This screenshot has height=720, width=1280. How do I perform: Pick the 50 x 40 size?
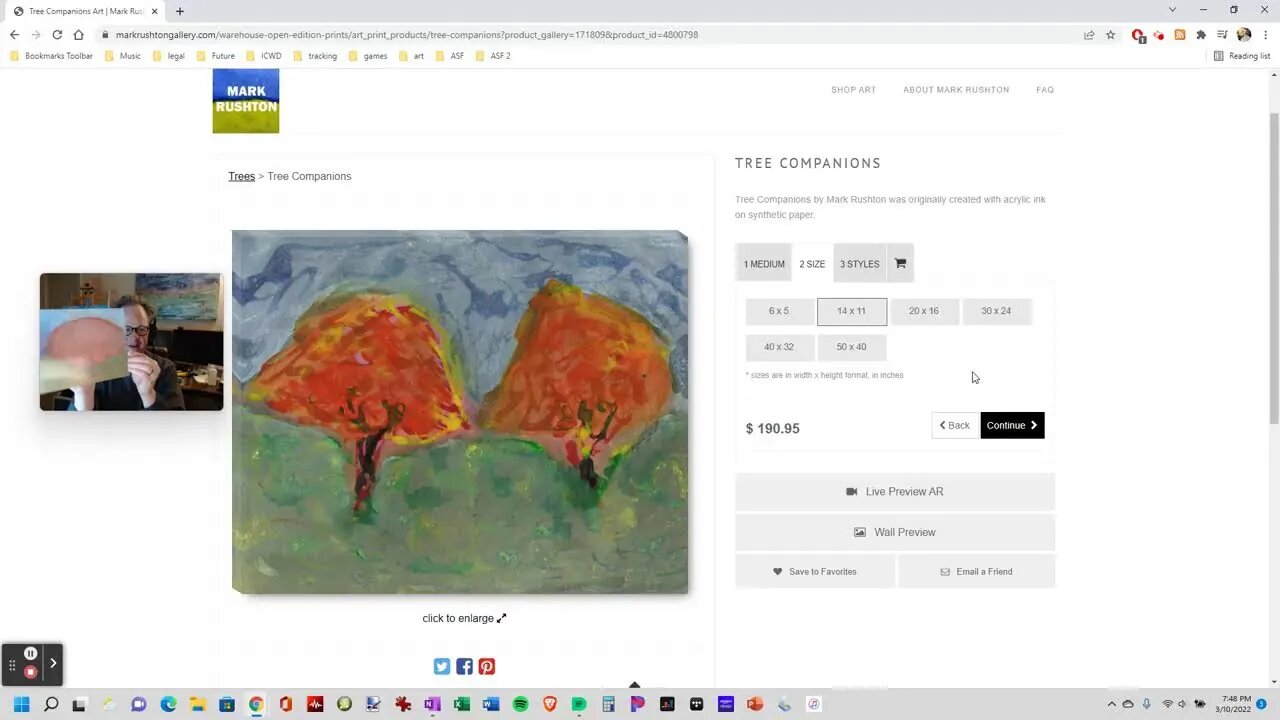[852, 347]
